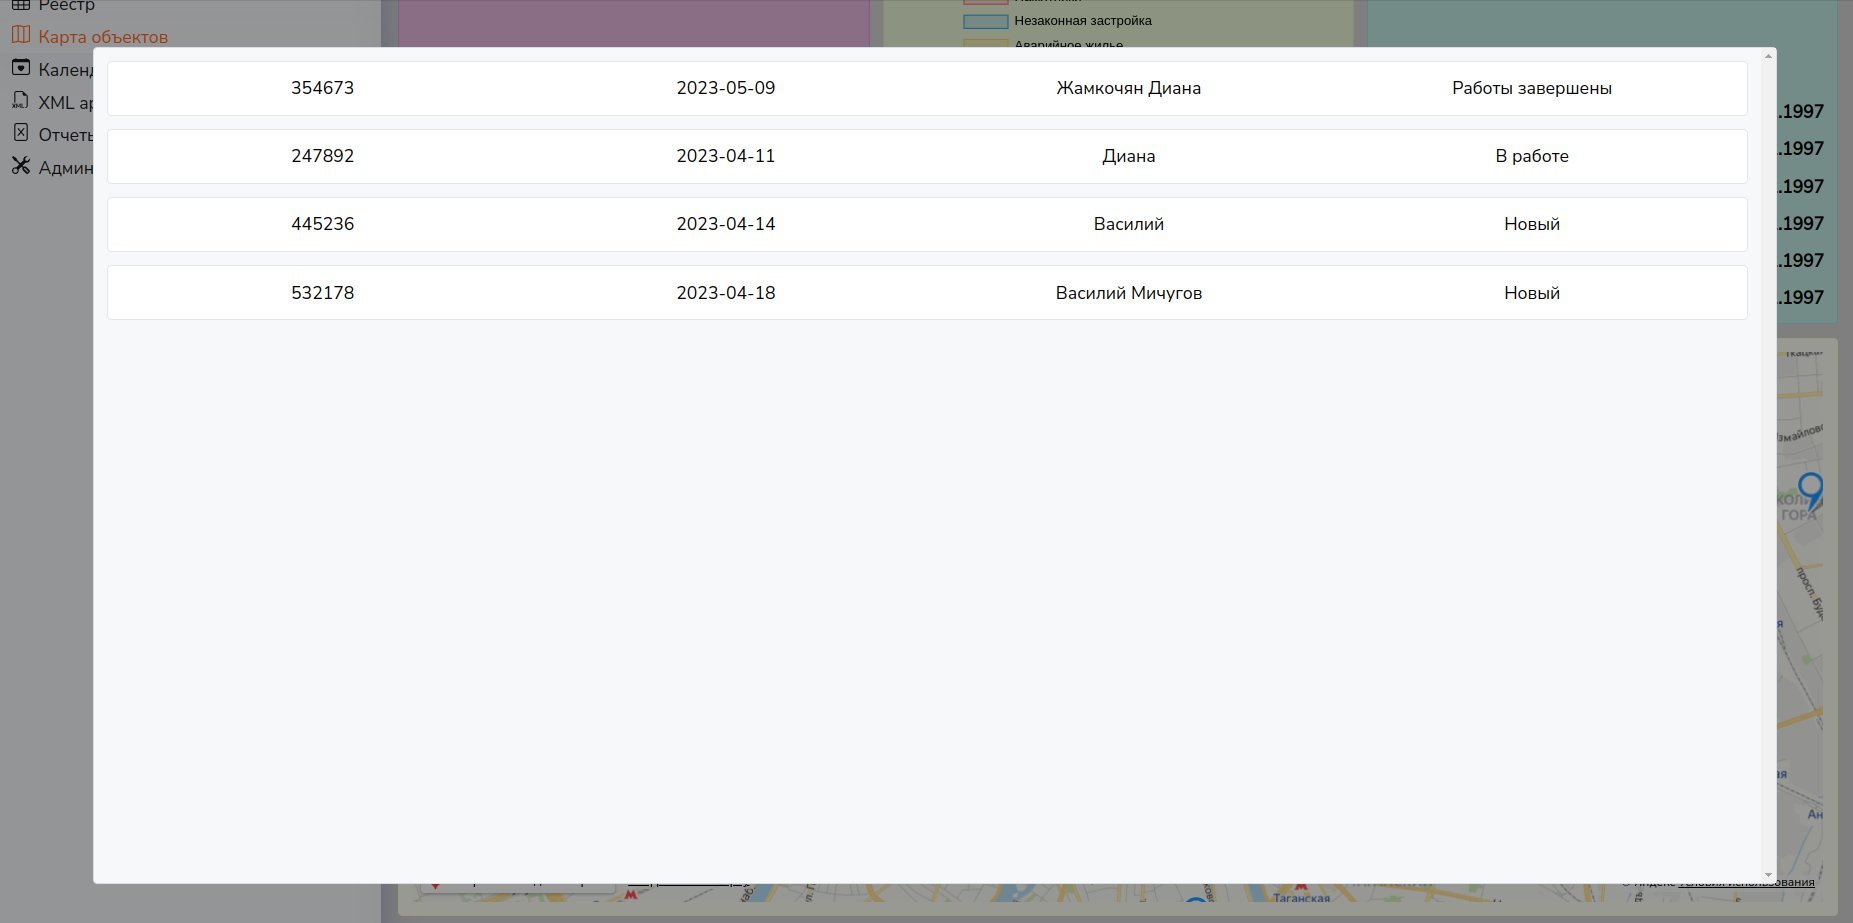Select date 2023-04-18 cell
The width and height of the screenshot is (1853, 923).
pos(726,293)
